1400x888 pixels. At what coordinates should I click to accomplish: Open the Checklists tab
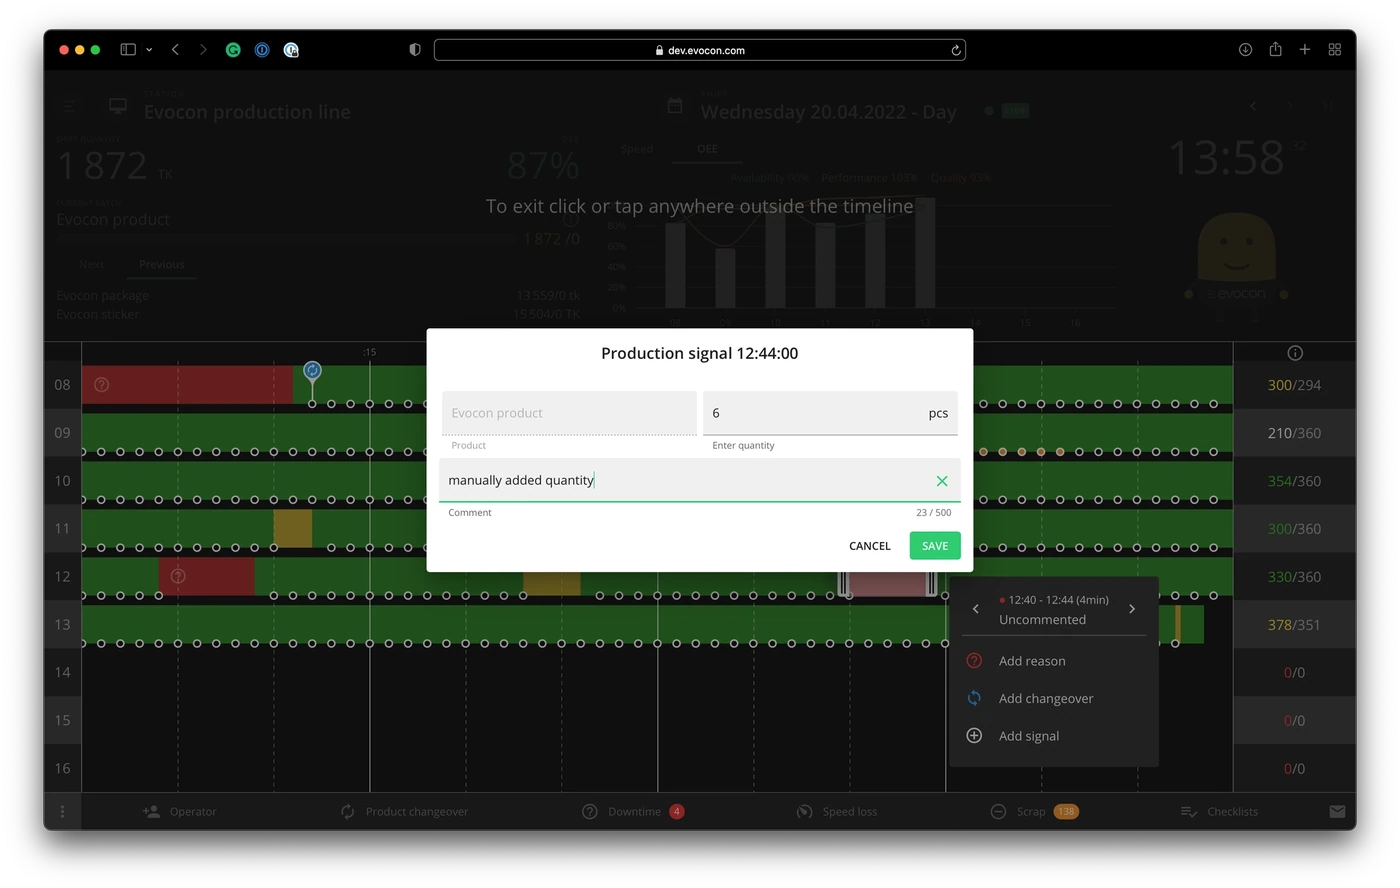tap(1219, 811)
